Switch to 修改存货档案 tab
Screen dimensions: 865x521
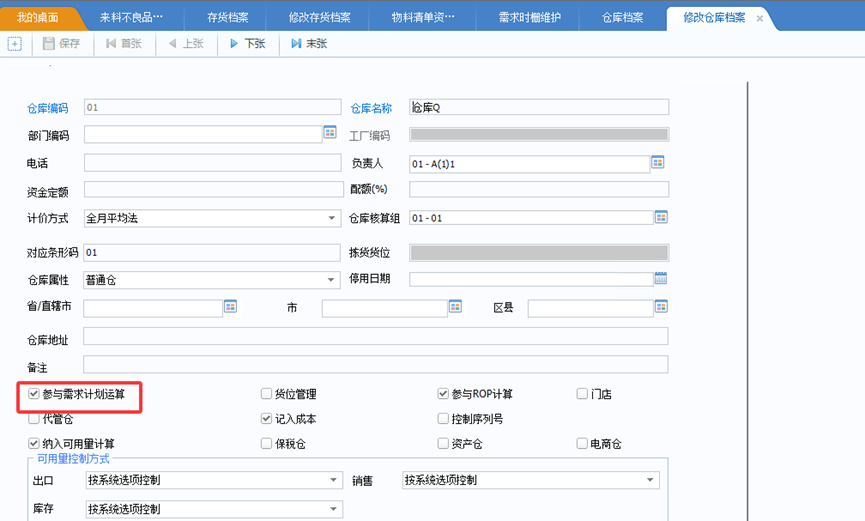(x=319, y=18)
